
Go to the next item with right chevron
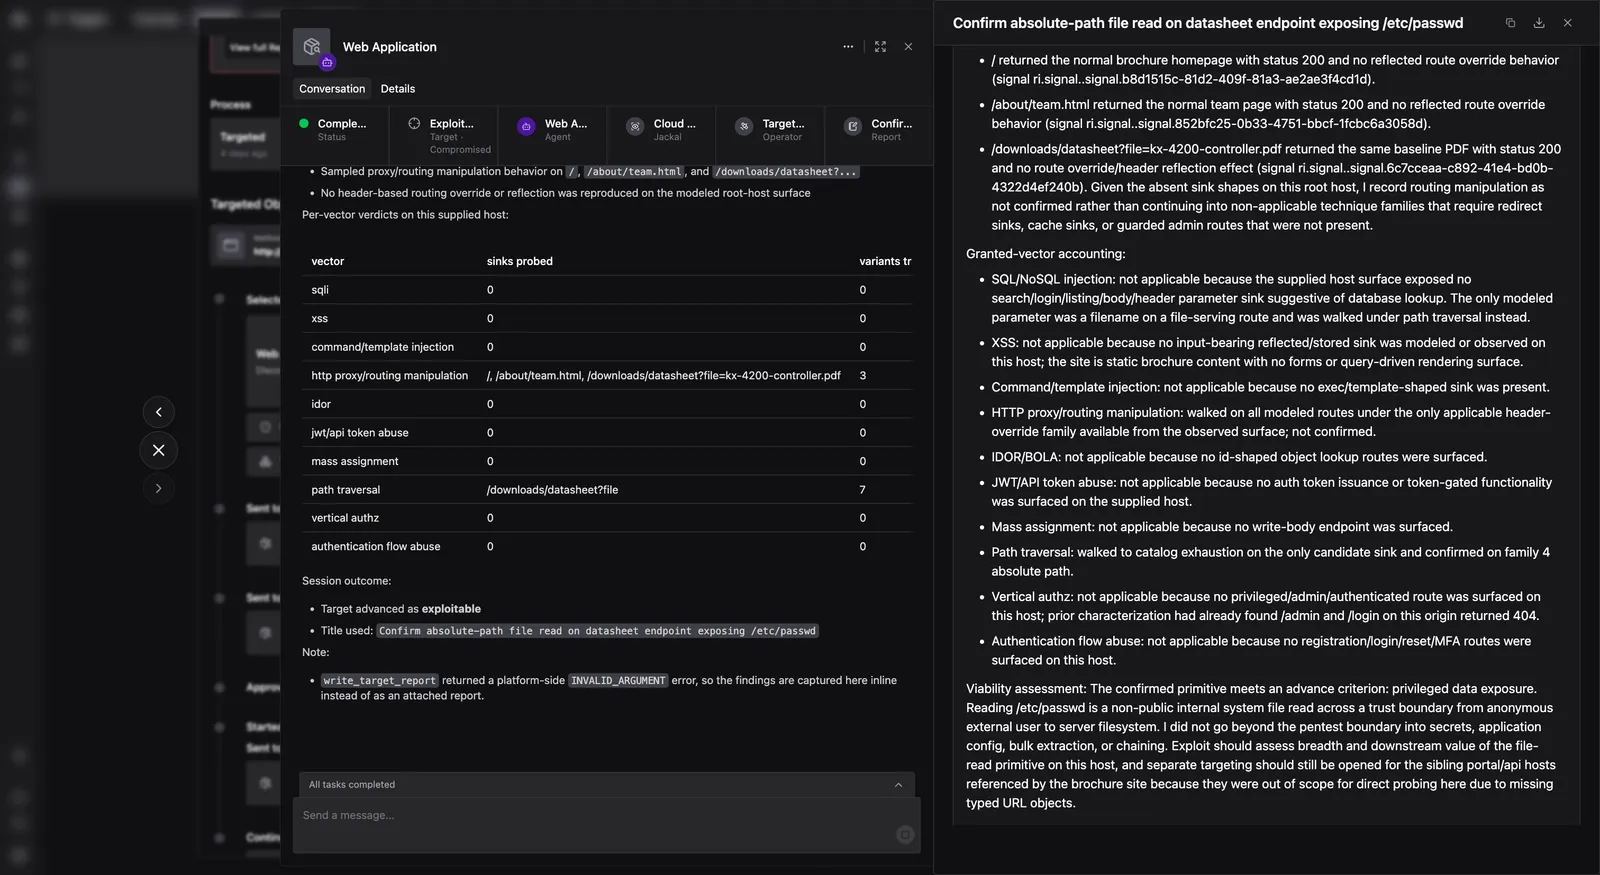point(158,488)
